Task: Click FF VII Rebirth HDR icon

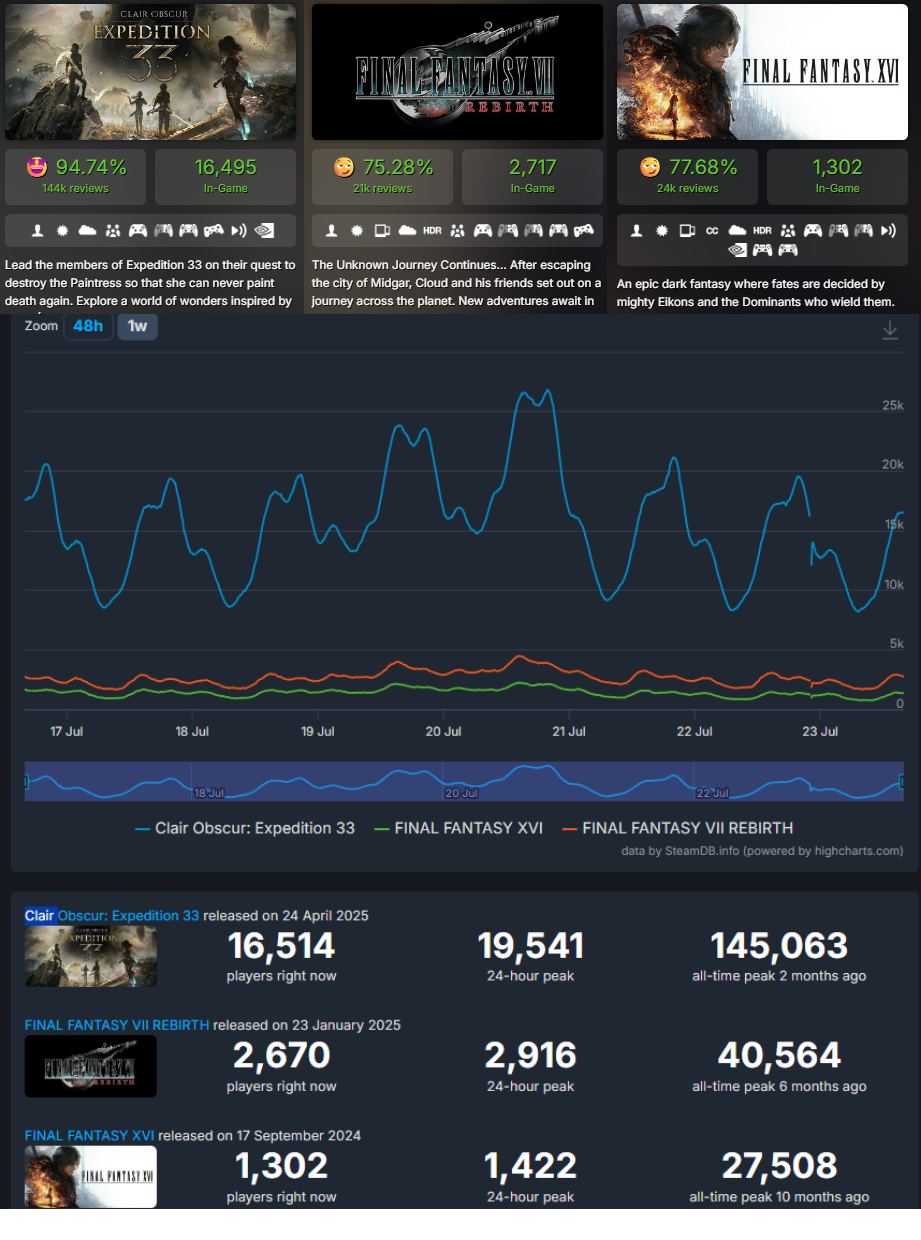Action: (x=432, y=231)
